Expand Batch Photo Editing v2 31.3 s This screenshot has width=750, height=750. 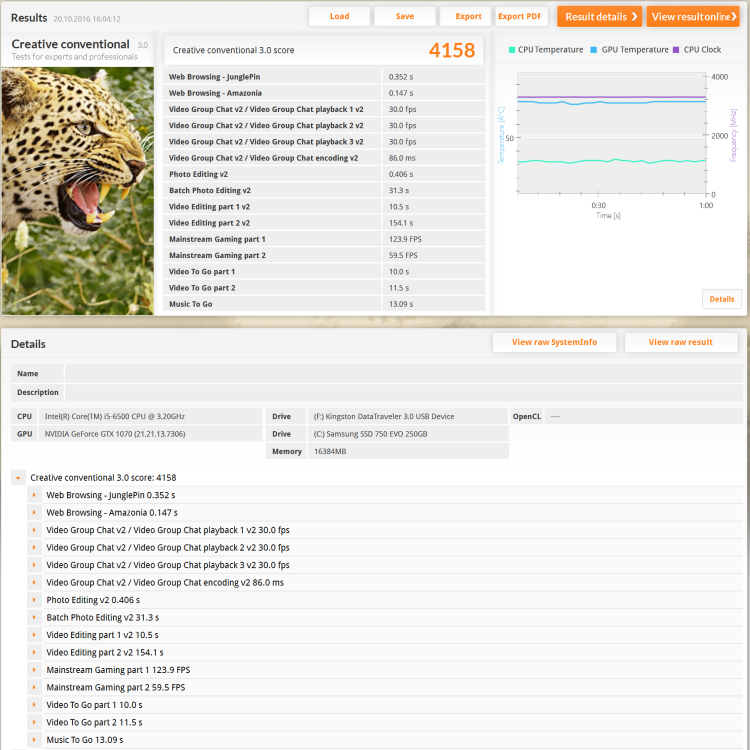click(34, 618)
